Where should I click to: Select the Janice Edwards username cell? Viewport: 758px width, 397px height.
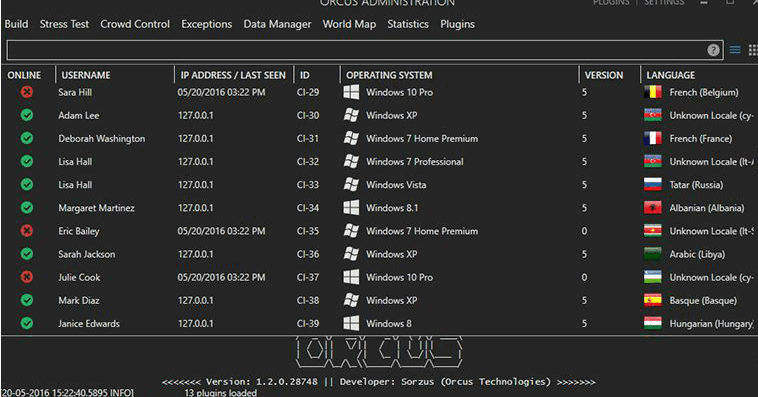[x=89, y=324]
